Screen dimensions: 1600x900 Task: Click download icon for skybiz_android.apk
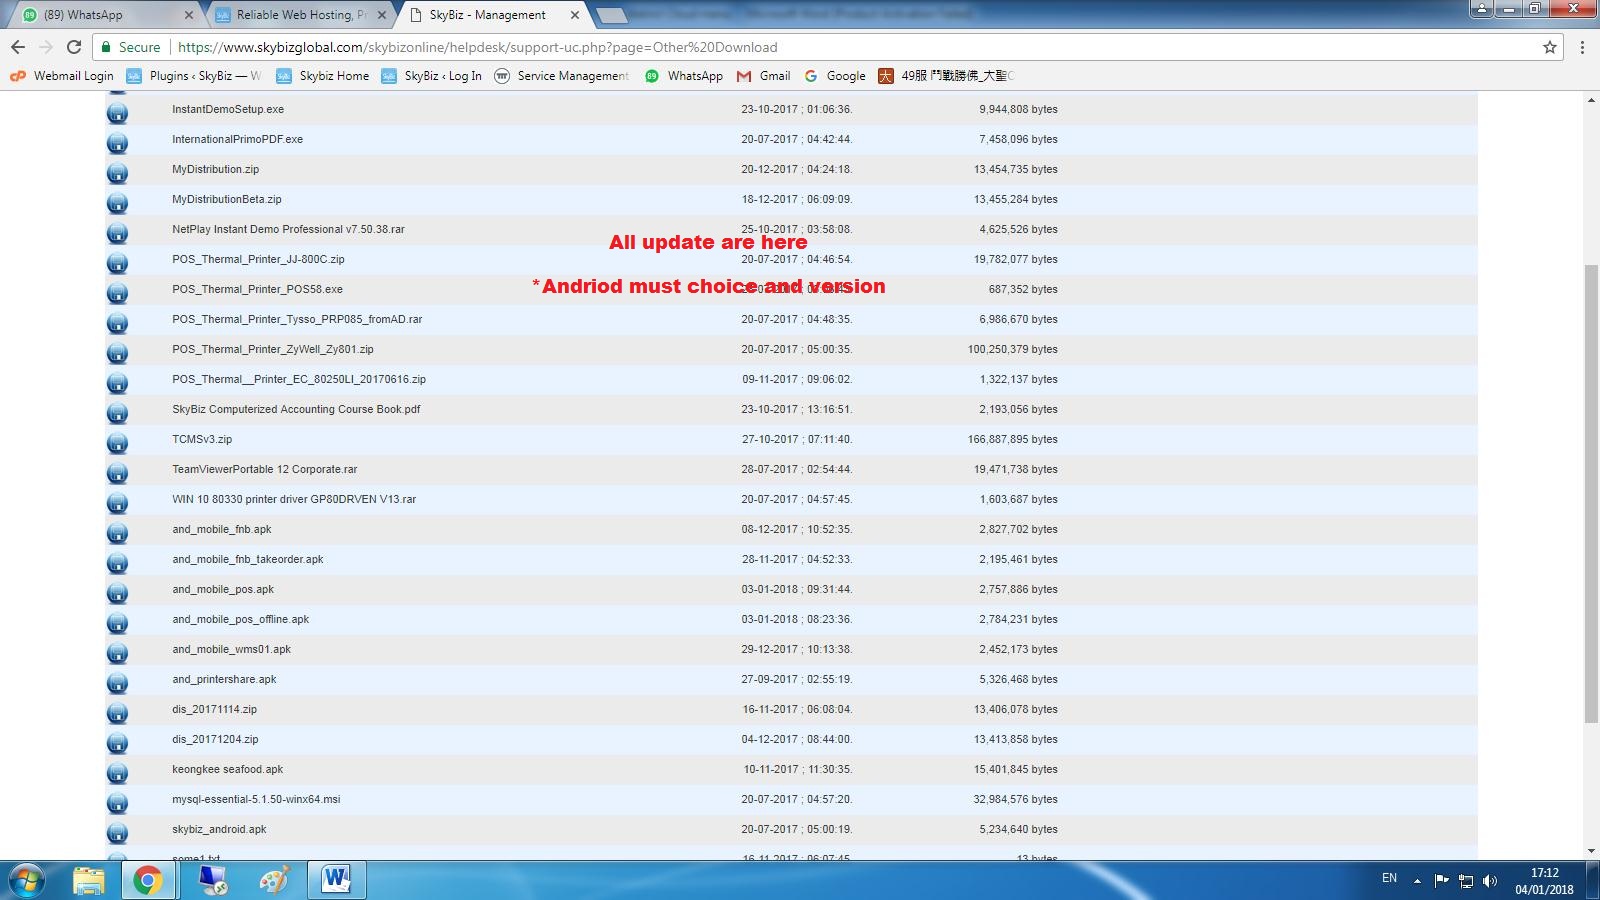click(x=117, y=832)
